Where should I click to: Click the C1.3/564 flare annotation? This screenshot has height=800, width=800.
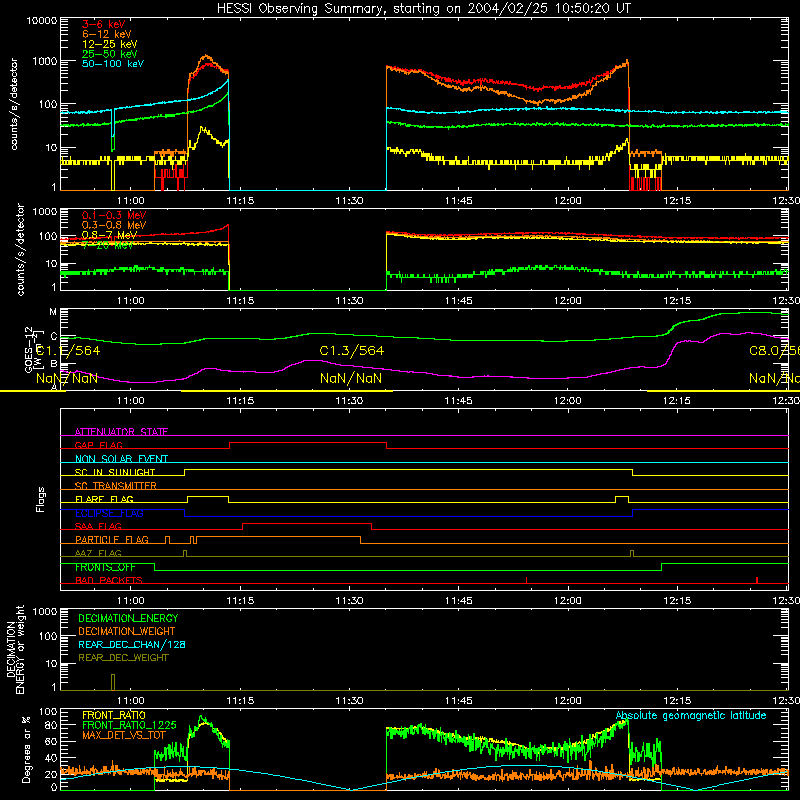click(x=352, y=351)
